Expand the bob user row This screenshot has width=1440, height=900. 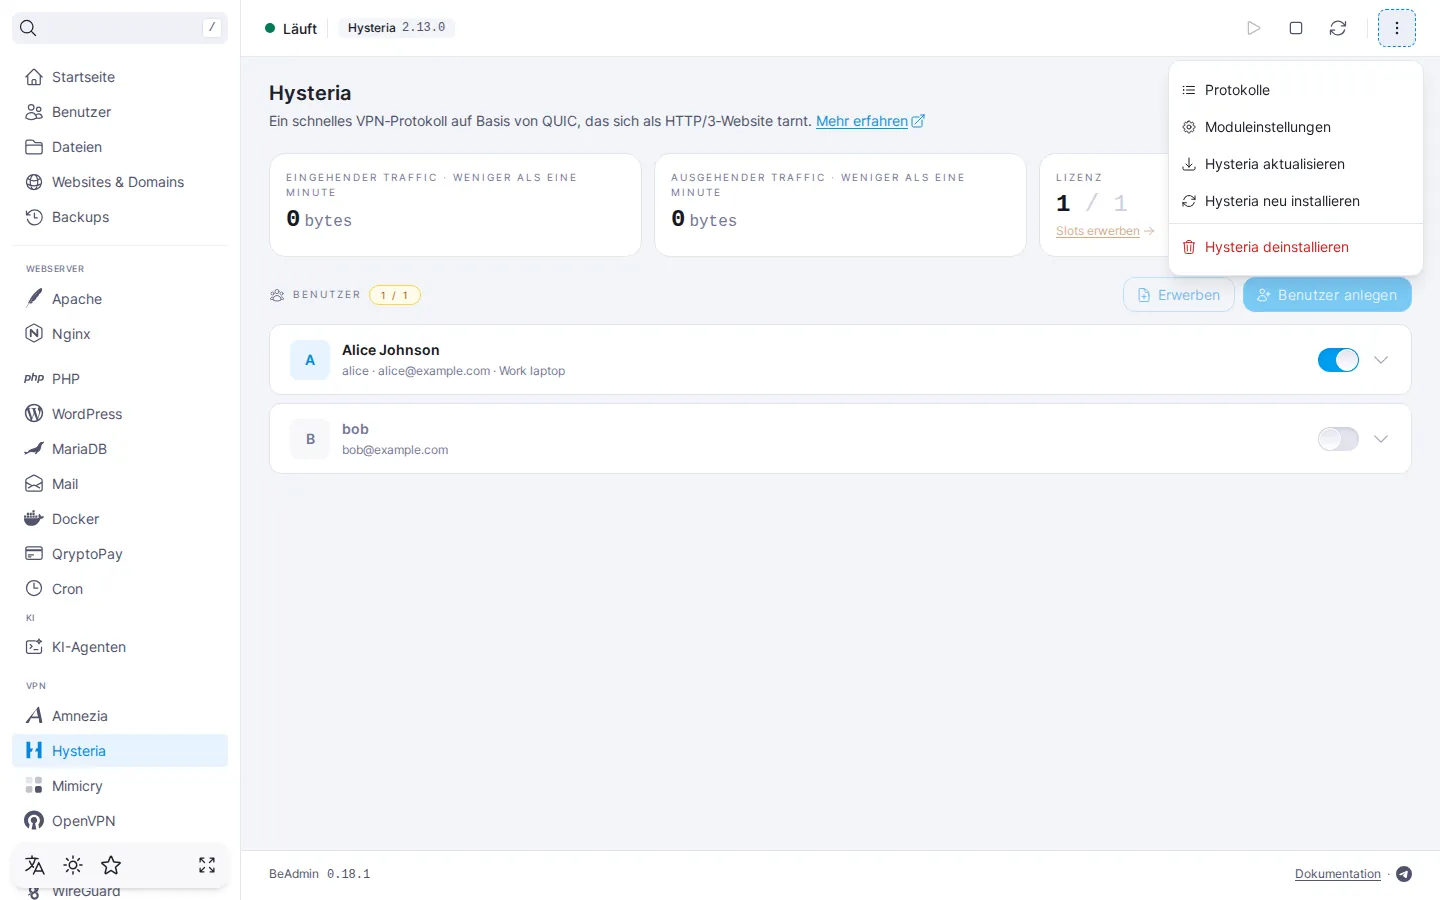[x=1381, y=439]
